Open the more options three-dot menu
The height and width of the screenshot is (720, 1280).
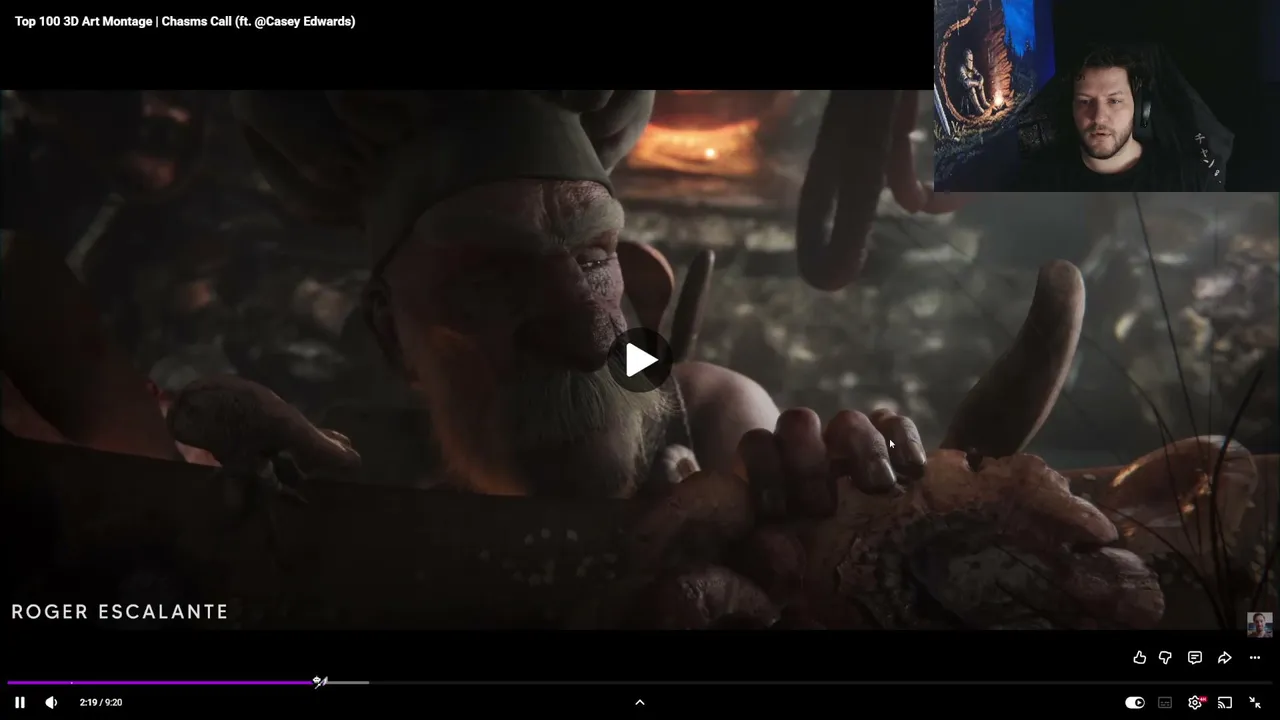click(x=1255, y=657)
